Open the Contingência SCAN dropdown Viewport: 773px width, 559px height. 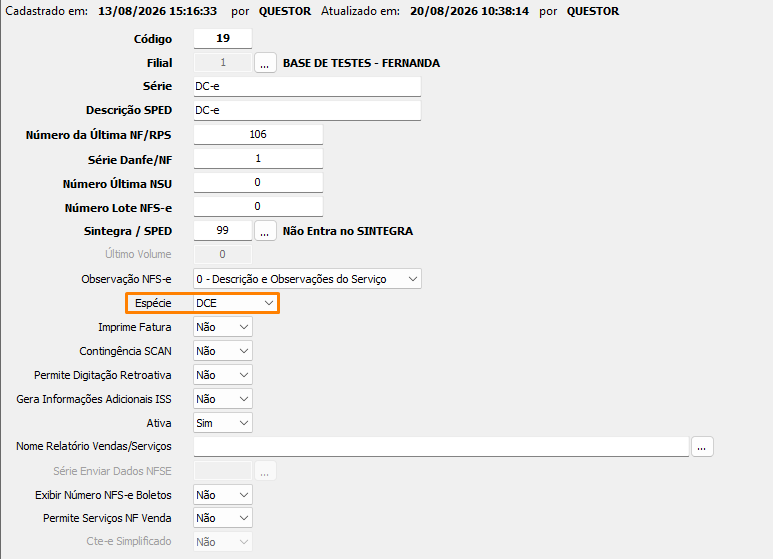tap(223, 351)
